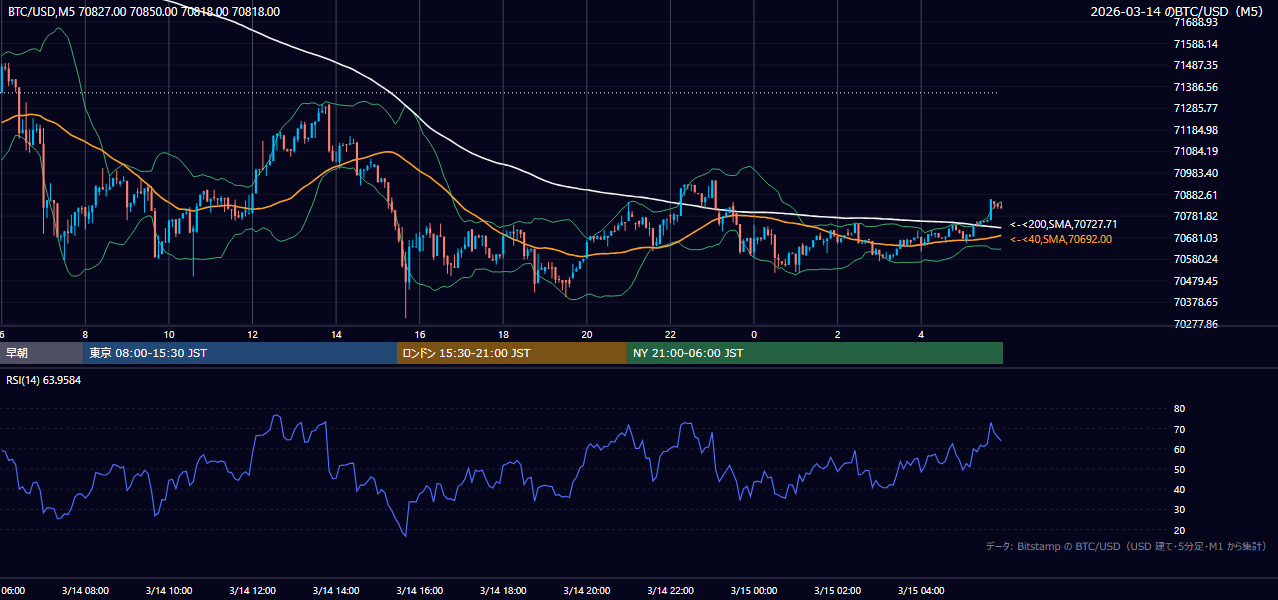Image resolution: width=1278 pixels, height=600 pixels.
Task: Click the bottom time label 3/14 12:00
Action: coord(252,591)
